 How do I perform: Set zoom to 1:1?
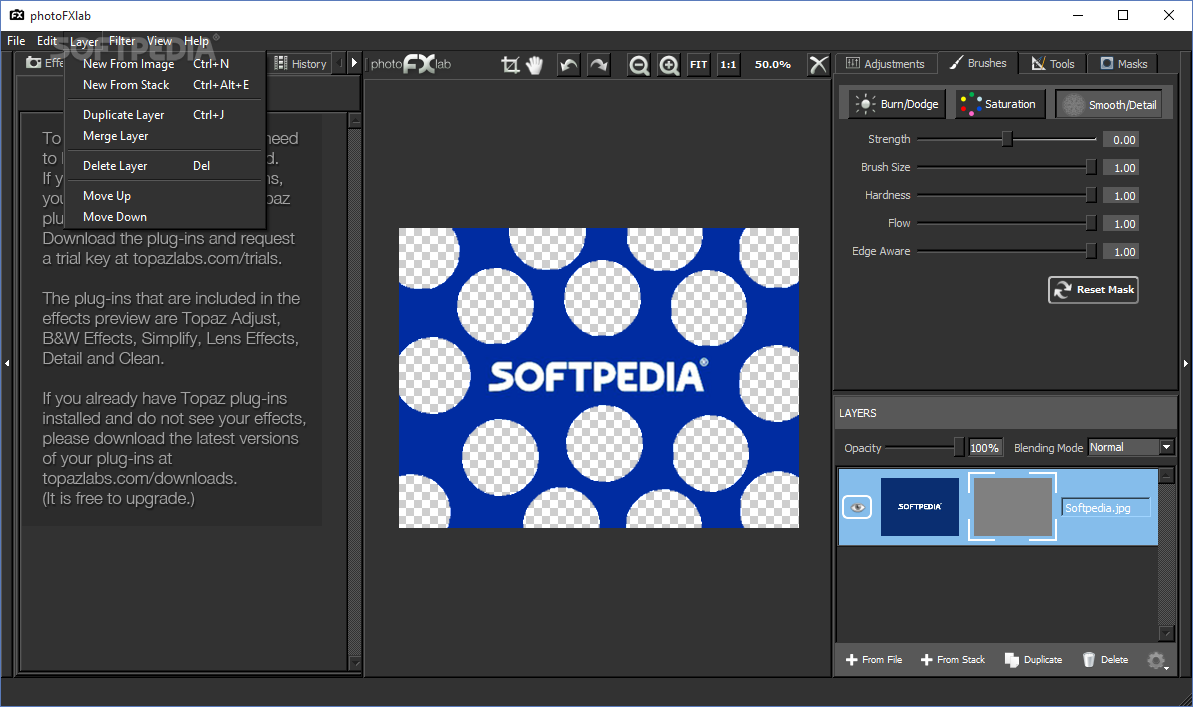coord(728,65)
